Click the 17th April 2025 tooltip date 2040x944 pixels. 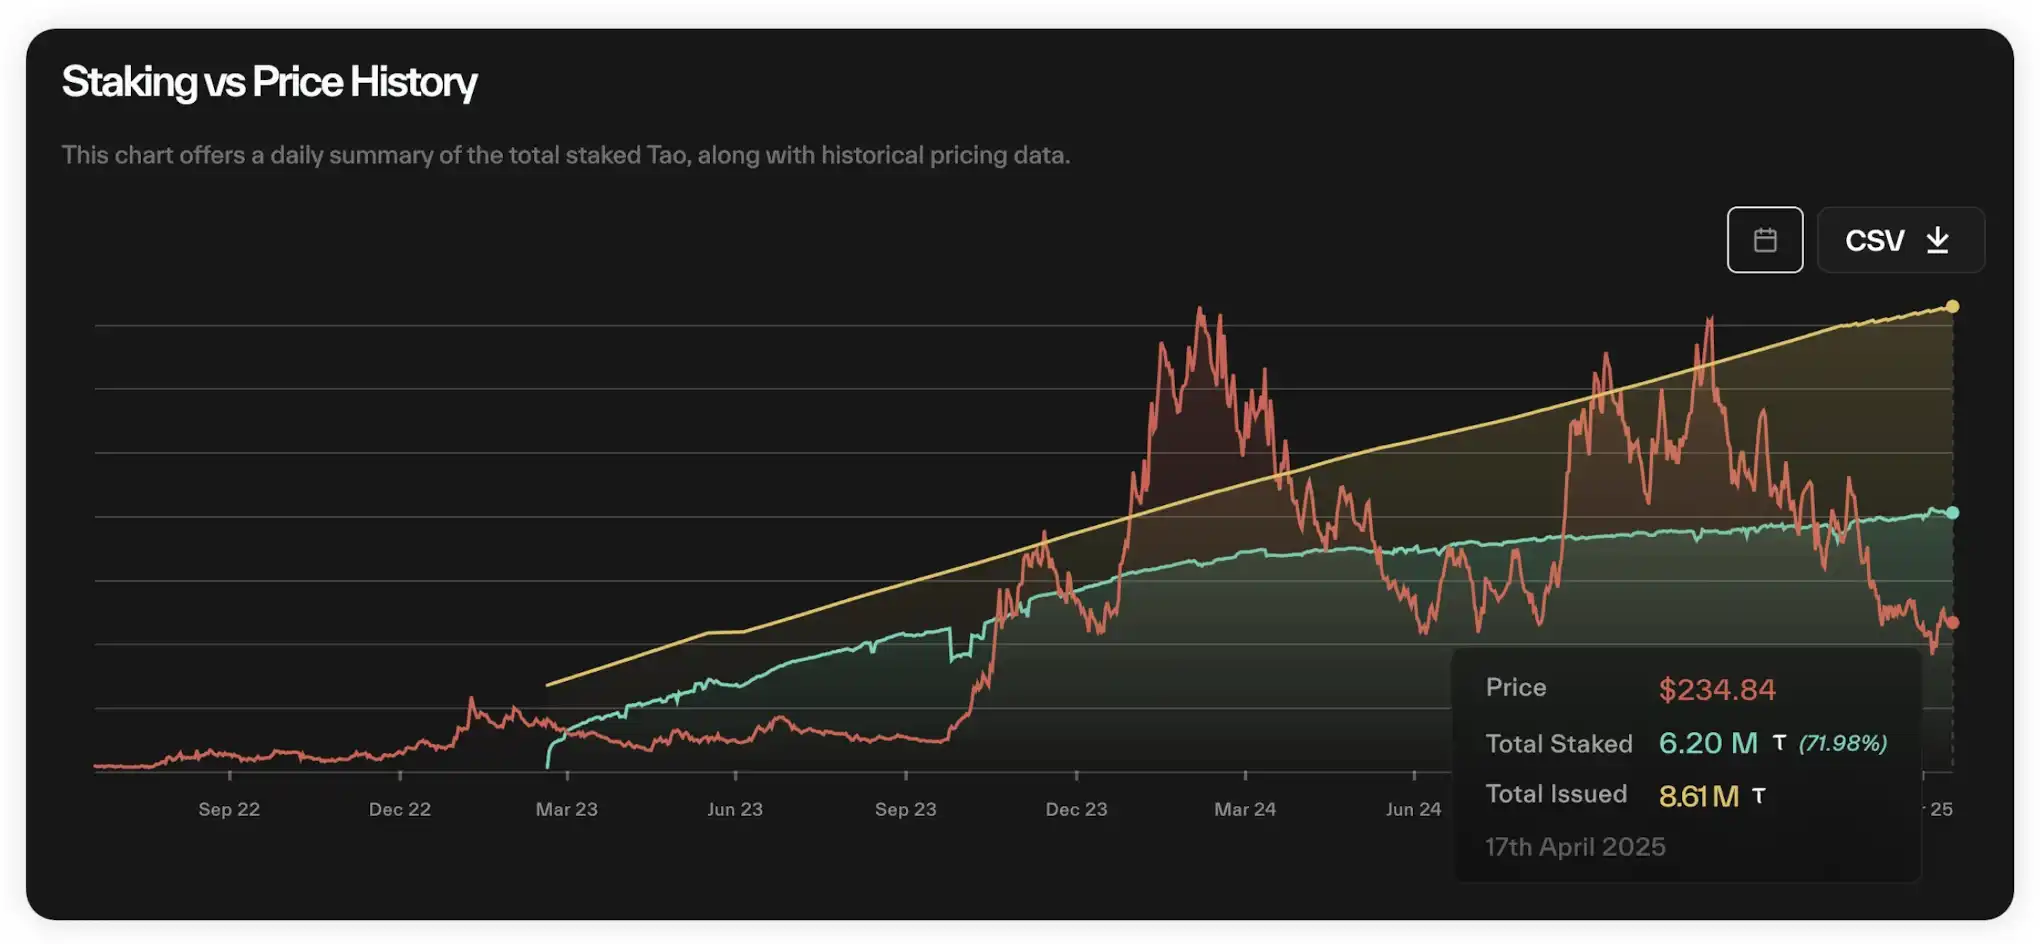[x=1575, y=847]
